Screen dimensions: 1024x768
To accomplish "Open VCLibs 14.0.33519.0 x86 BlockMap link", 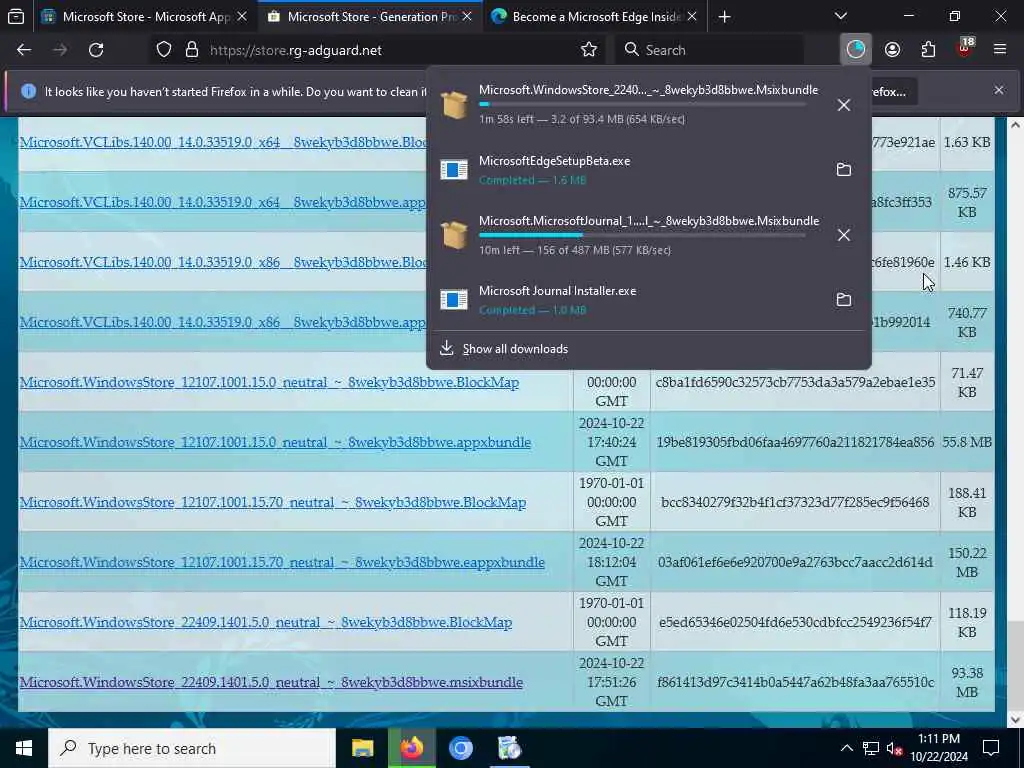I will (x=223, y=263).
